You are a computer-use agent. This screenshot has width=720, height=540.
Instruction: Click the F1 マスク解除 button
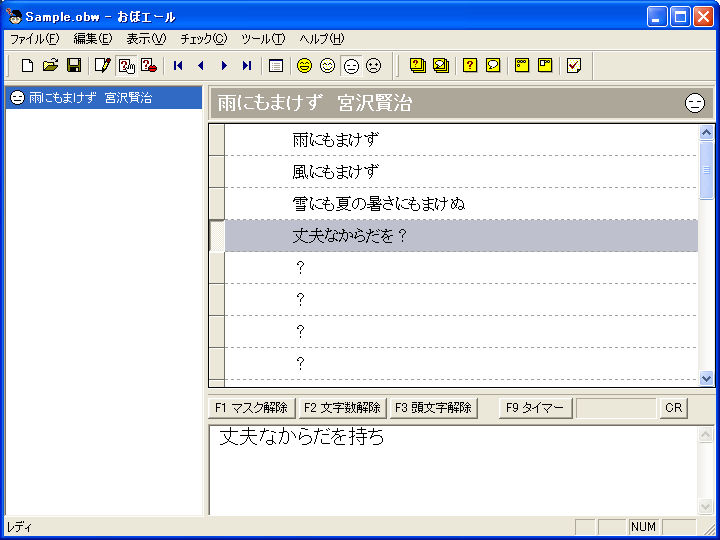(x=252, y=408)
